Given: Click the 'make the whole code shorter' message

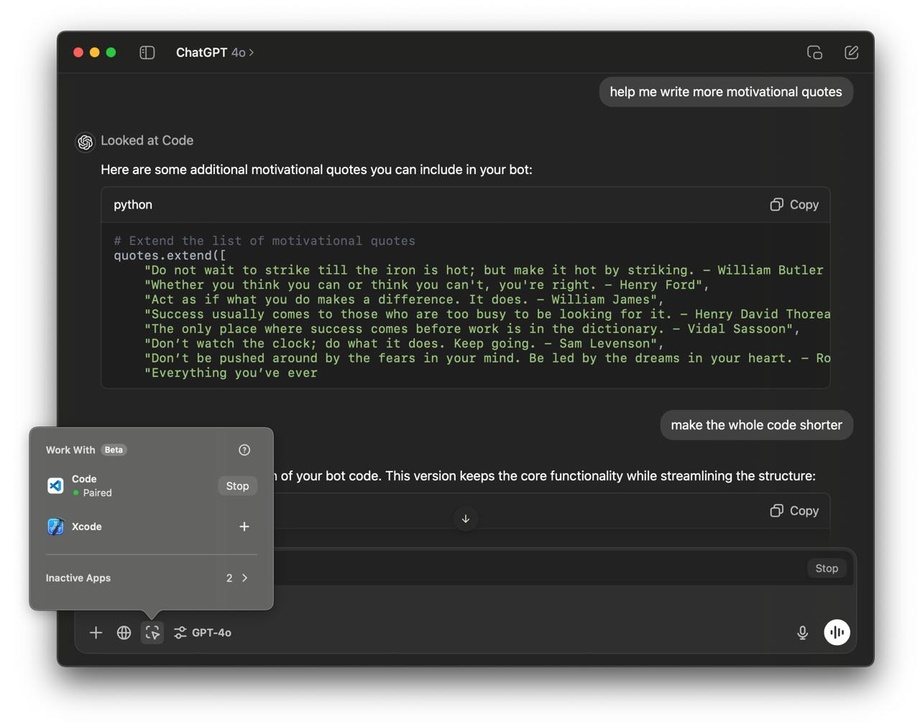Looking at the screenshot, I should pos(756,425).
